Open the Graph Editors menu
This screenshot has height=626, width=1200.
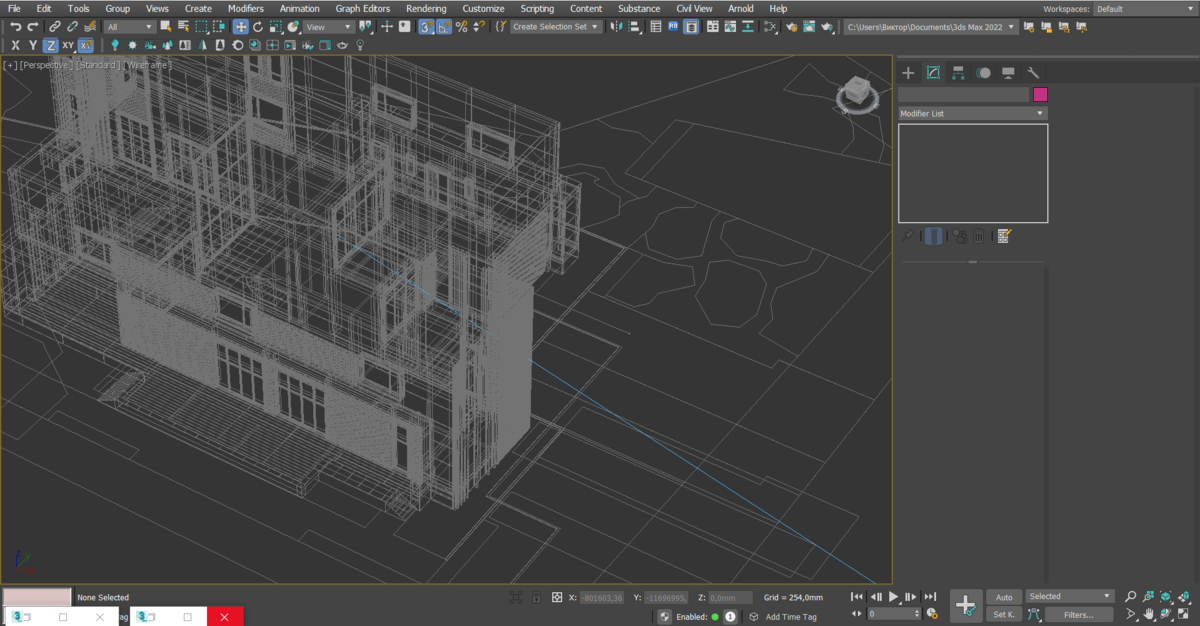tap(362, 9)
